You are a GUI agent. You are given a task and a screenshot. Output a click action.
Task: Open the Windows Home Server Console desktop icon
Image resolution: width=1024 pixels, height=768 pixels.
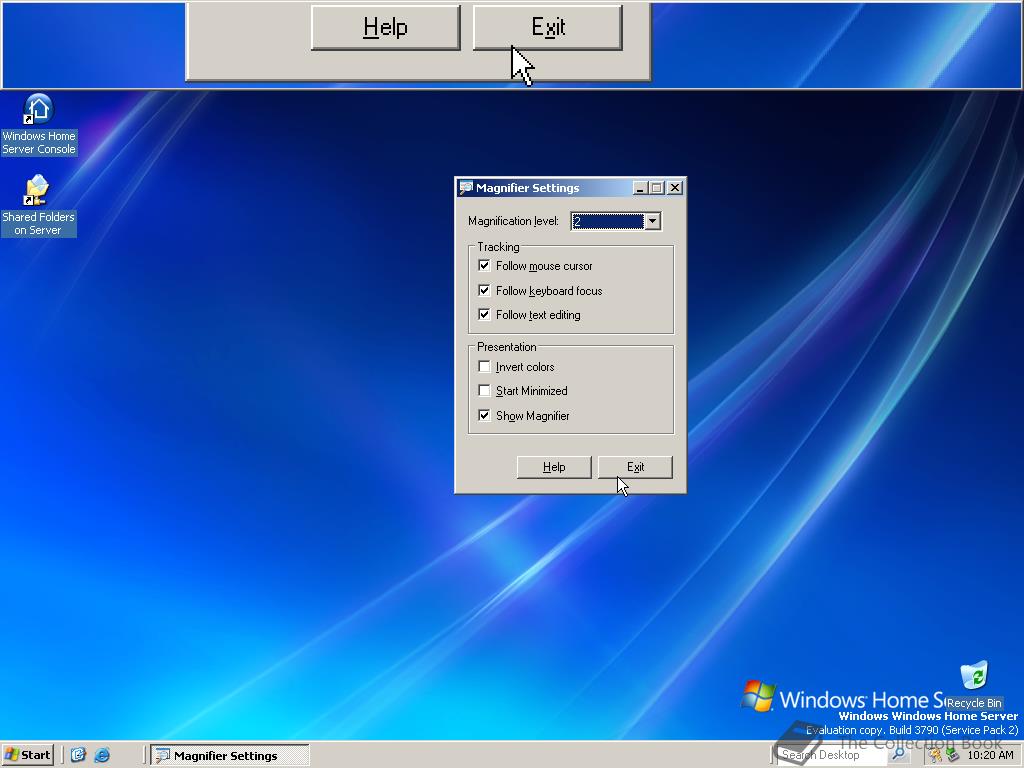click(39, 124)
